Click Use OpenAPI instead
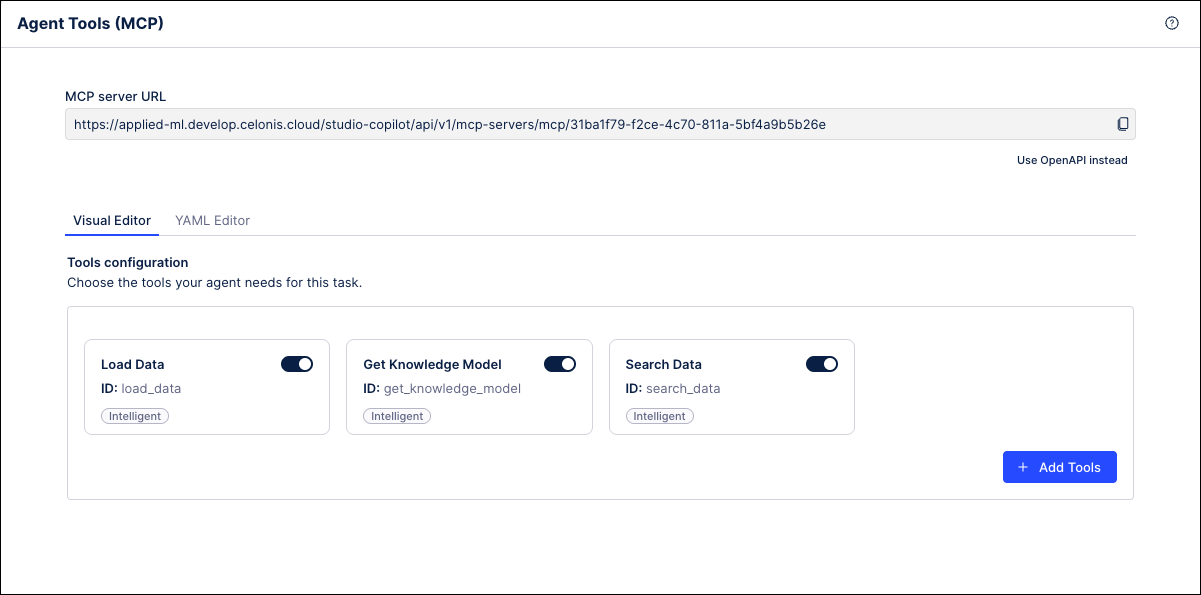Image resolution: width=1201 pixels, height=595 pixels. pos(1072,160)
